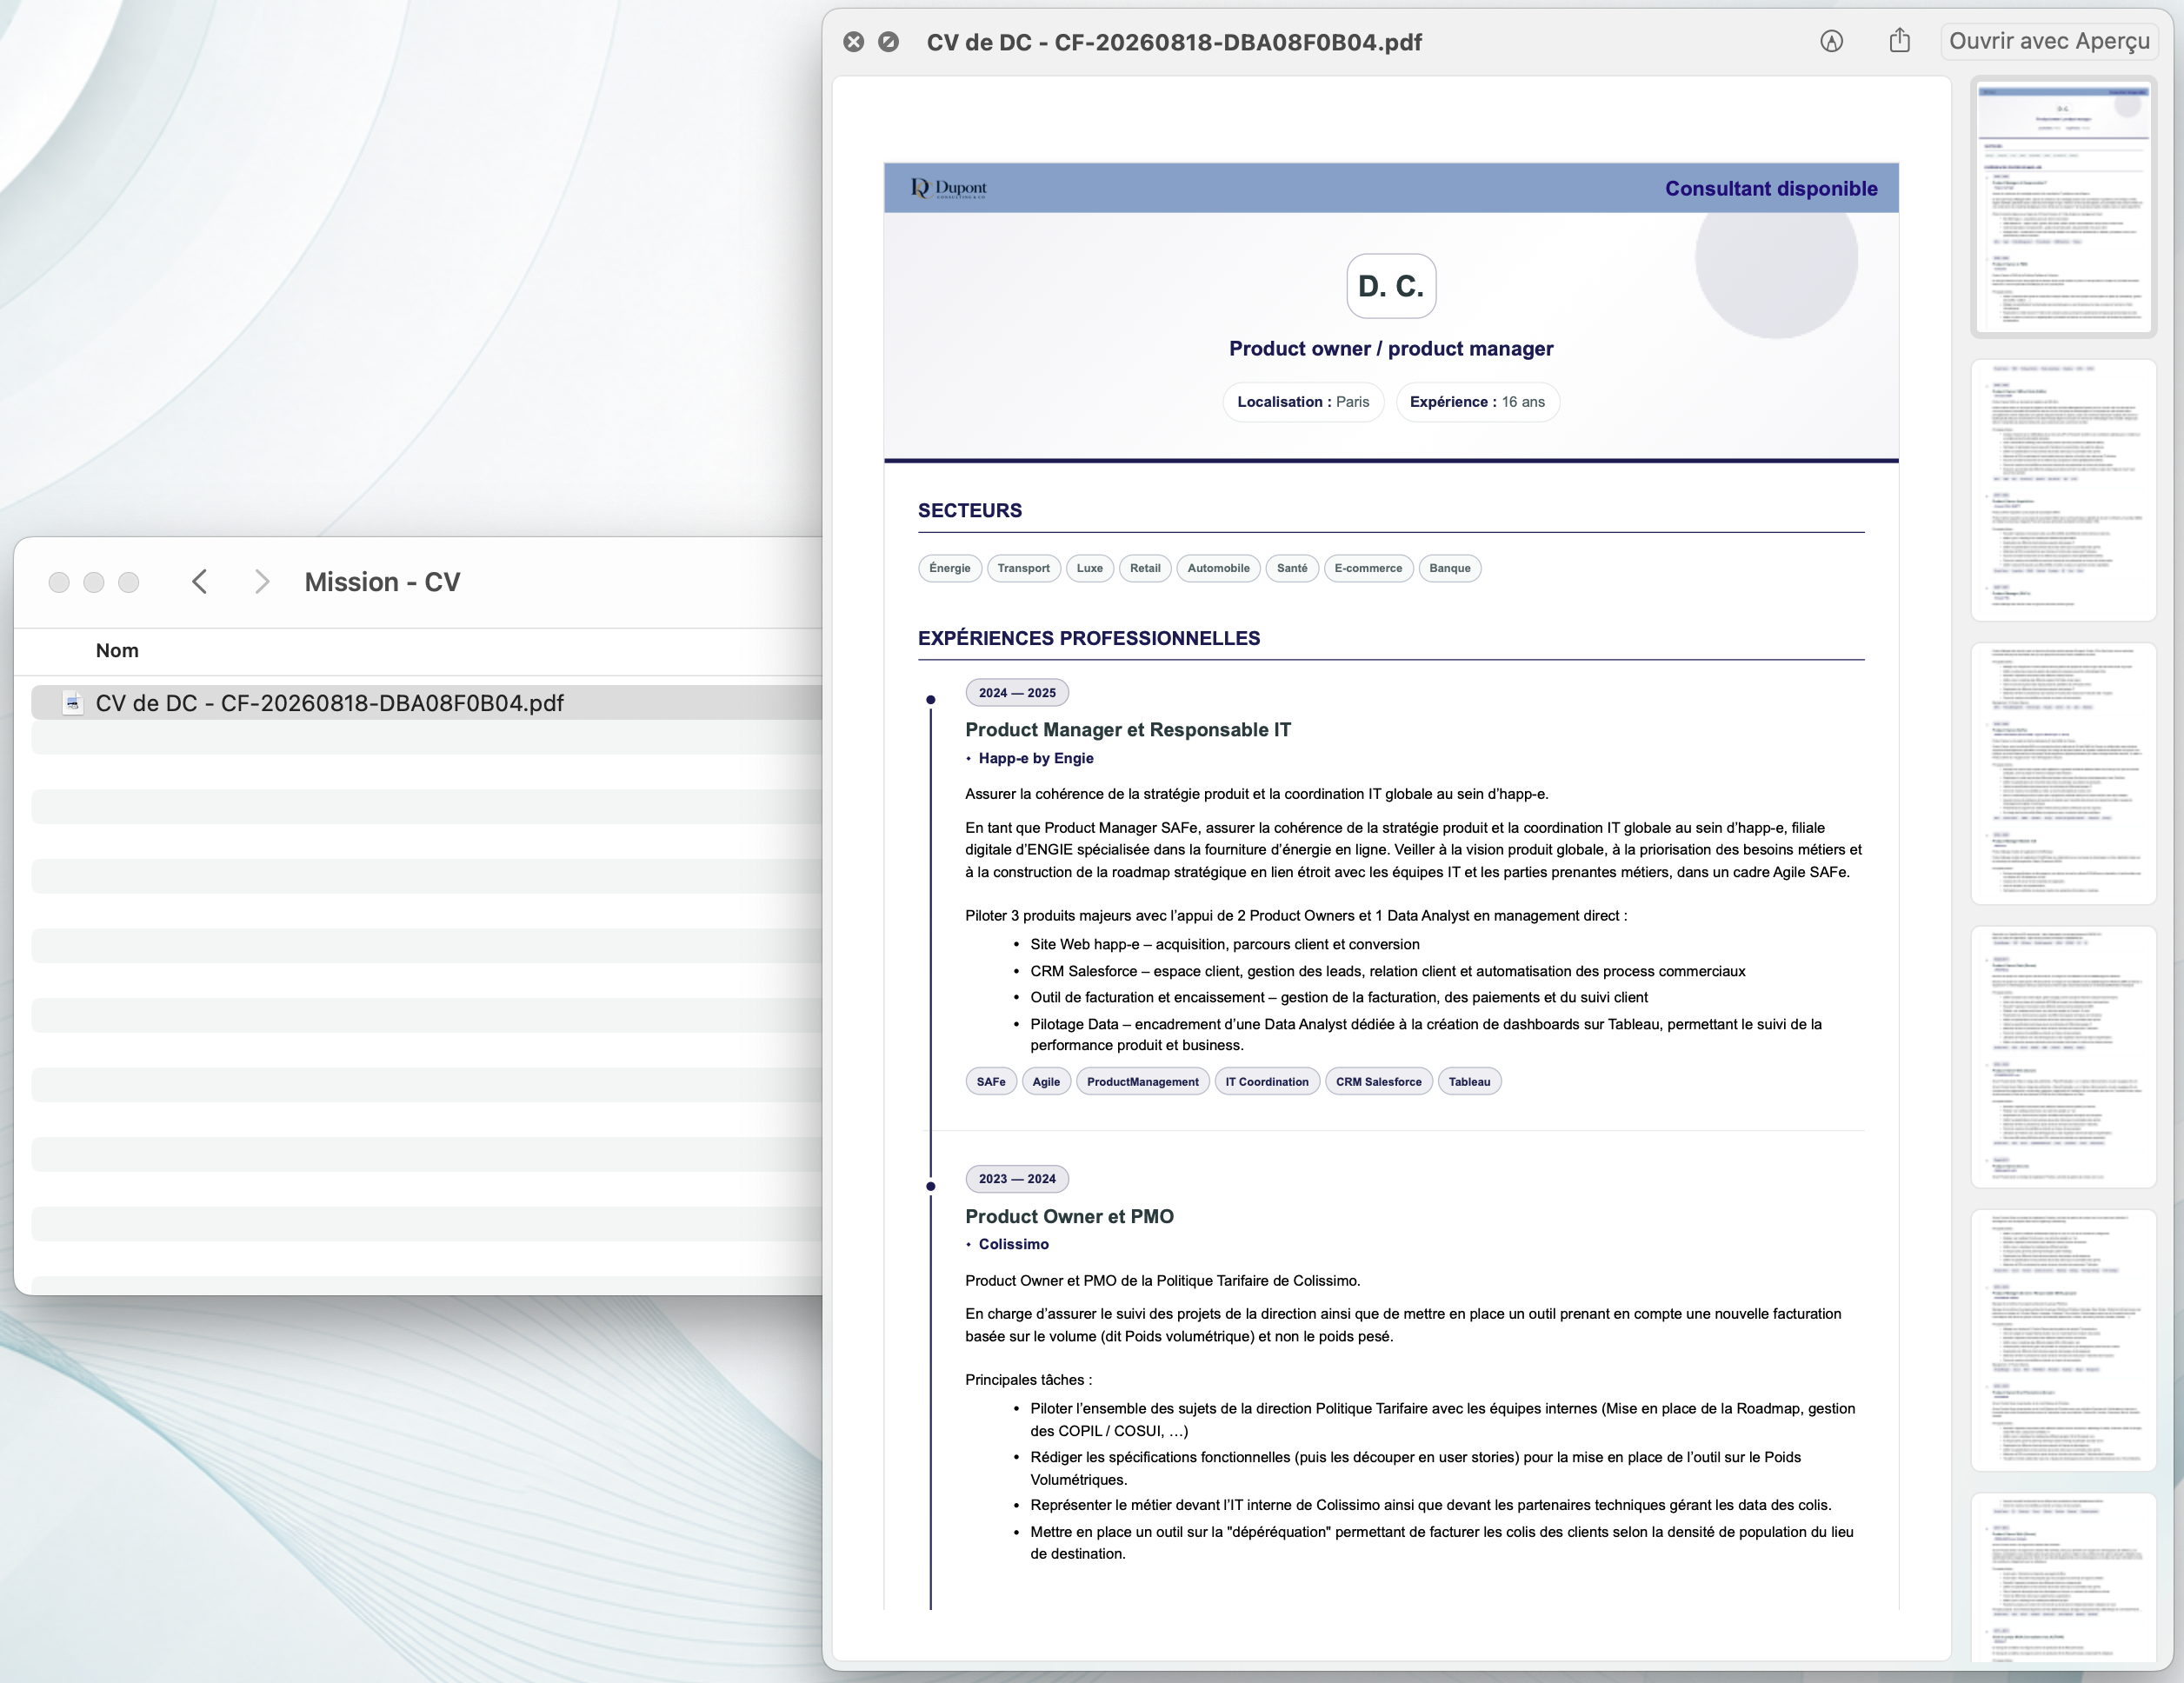
Task: Click the Nom column header in Finder
Action: point(117,650)
